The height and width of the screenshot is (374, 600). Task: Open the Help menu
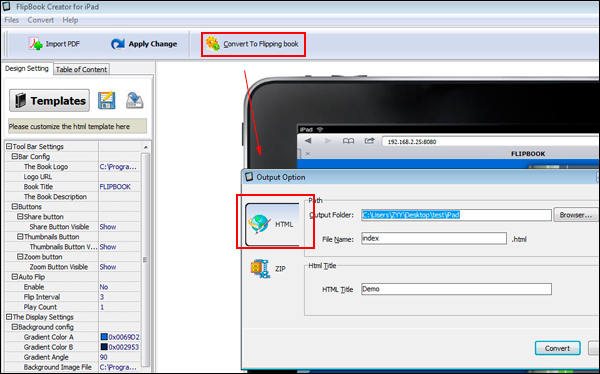70,20
